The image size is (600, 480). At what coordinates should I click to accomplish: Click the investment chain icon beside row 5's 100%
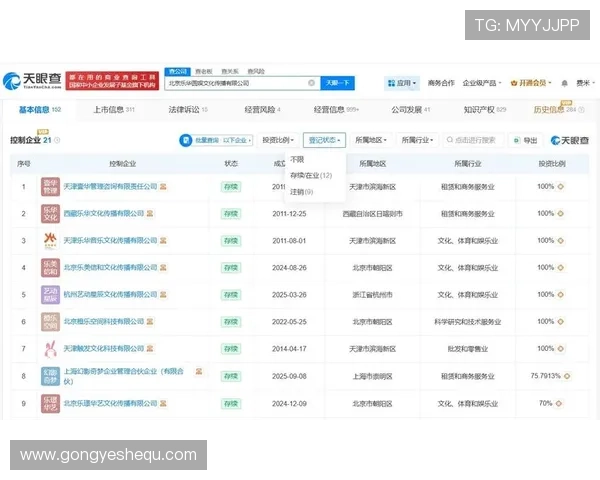[561, 295]
